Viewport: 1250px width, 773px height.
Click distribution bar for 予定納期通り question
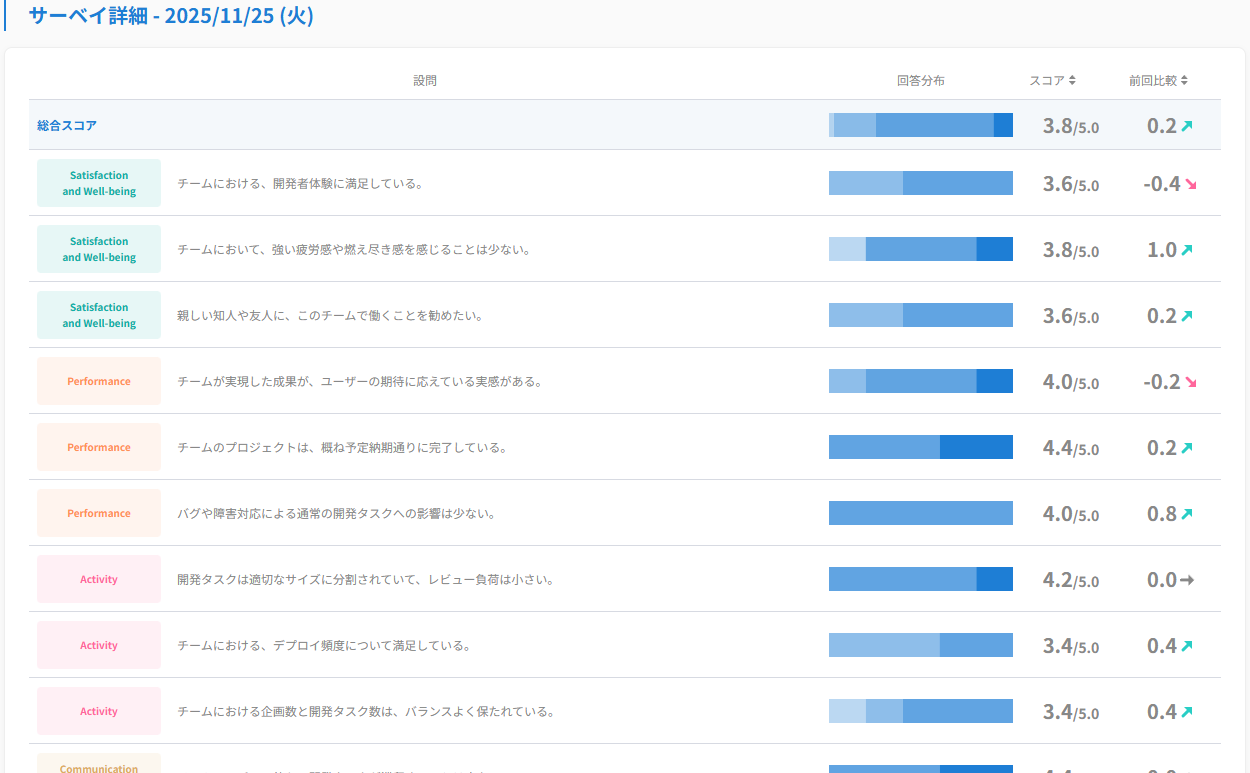pos(921,447)
